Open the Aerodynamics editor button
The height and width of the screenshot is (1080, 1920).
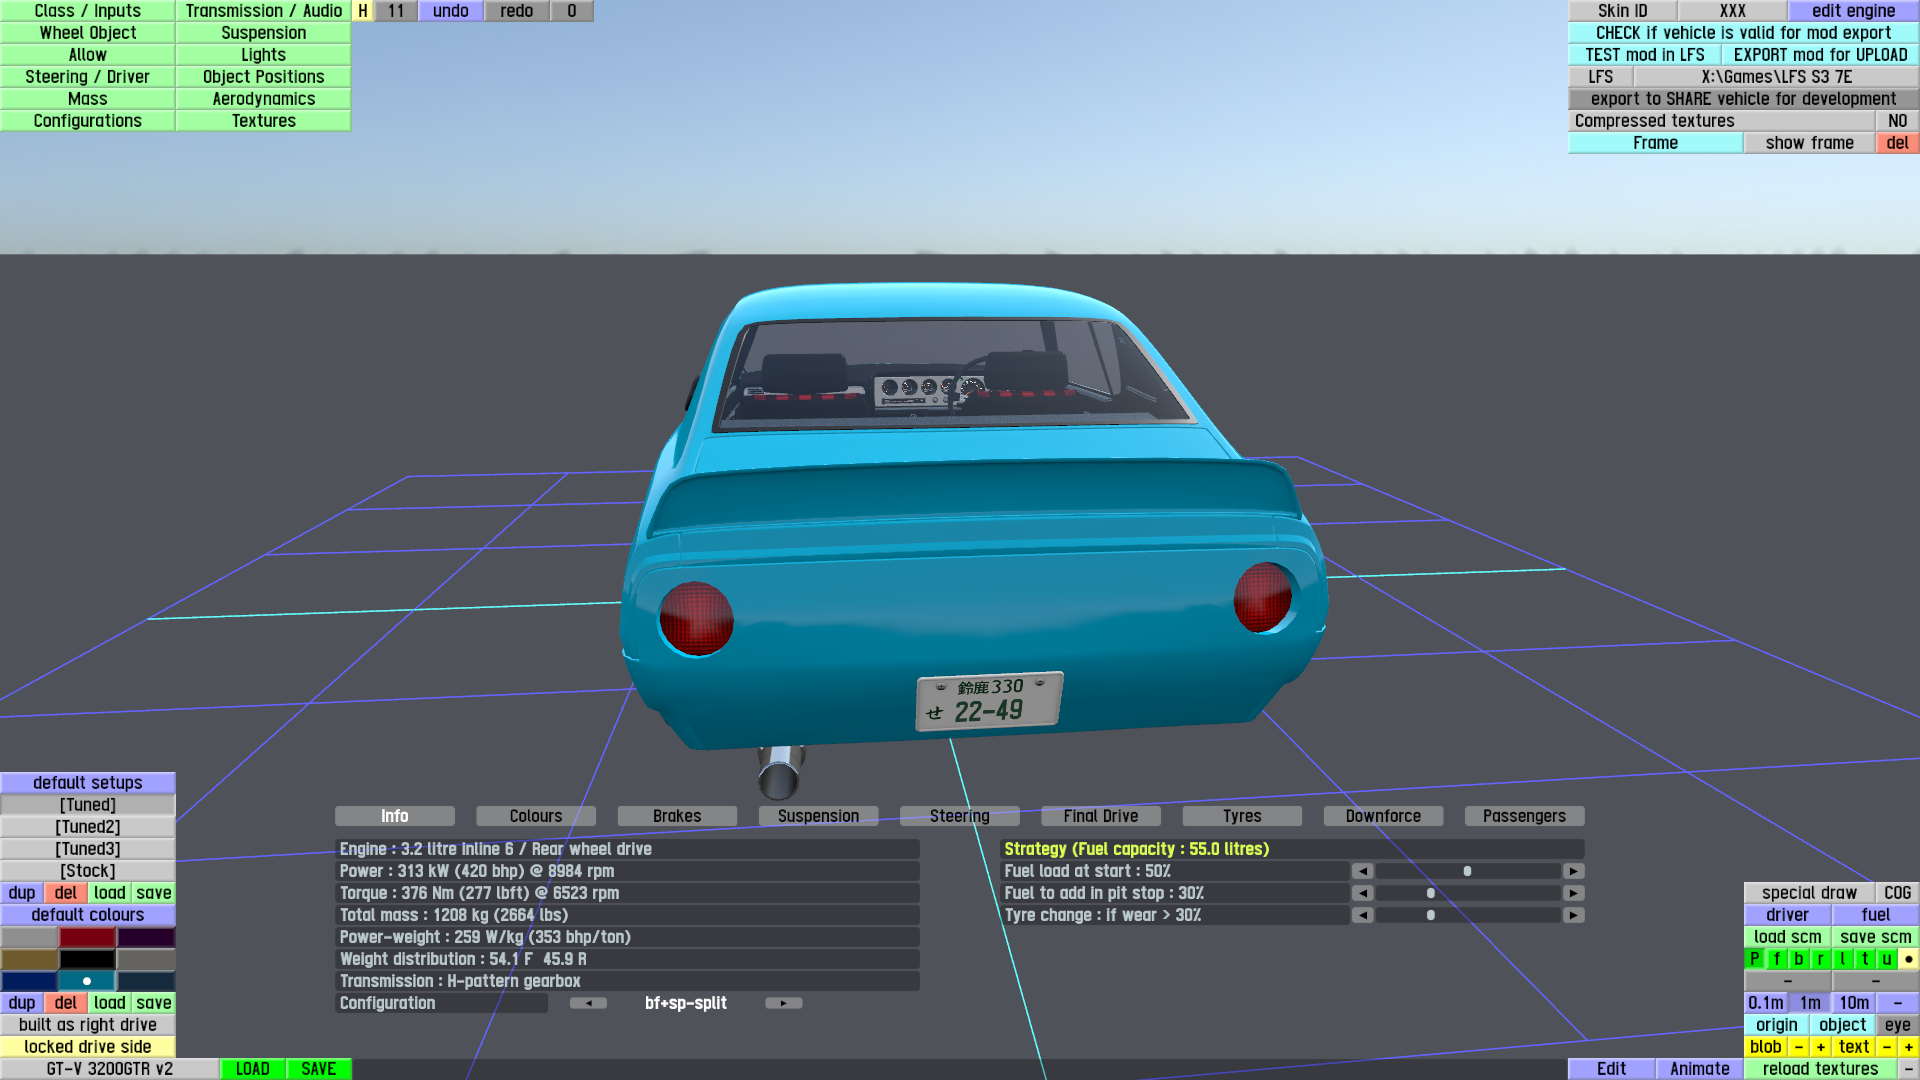click(x=263, y=99)
